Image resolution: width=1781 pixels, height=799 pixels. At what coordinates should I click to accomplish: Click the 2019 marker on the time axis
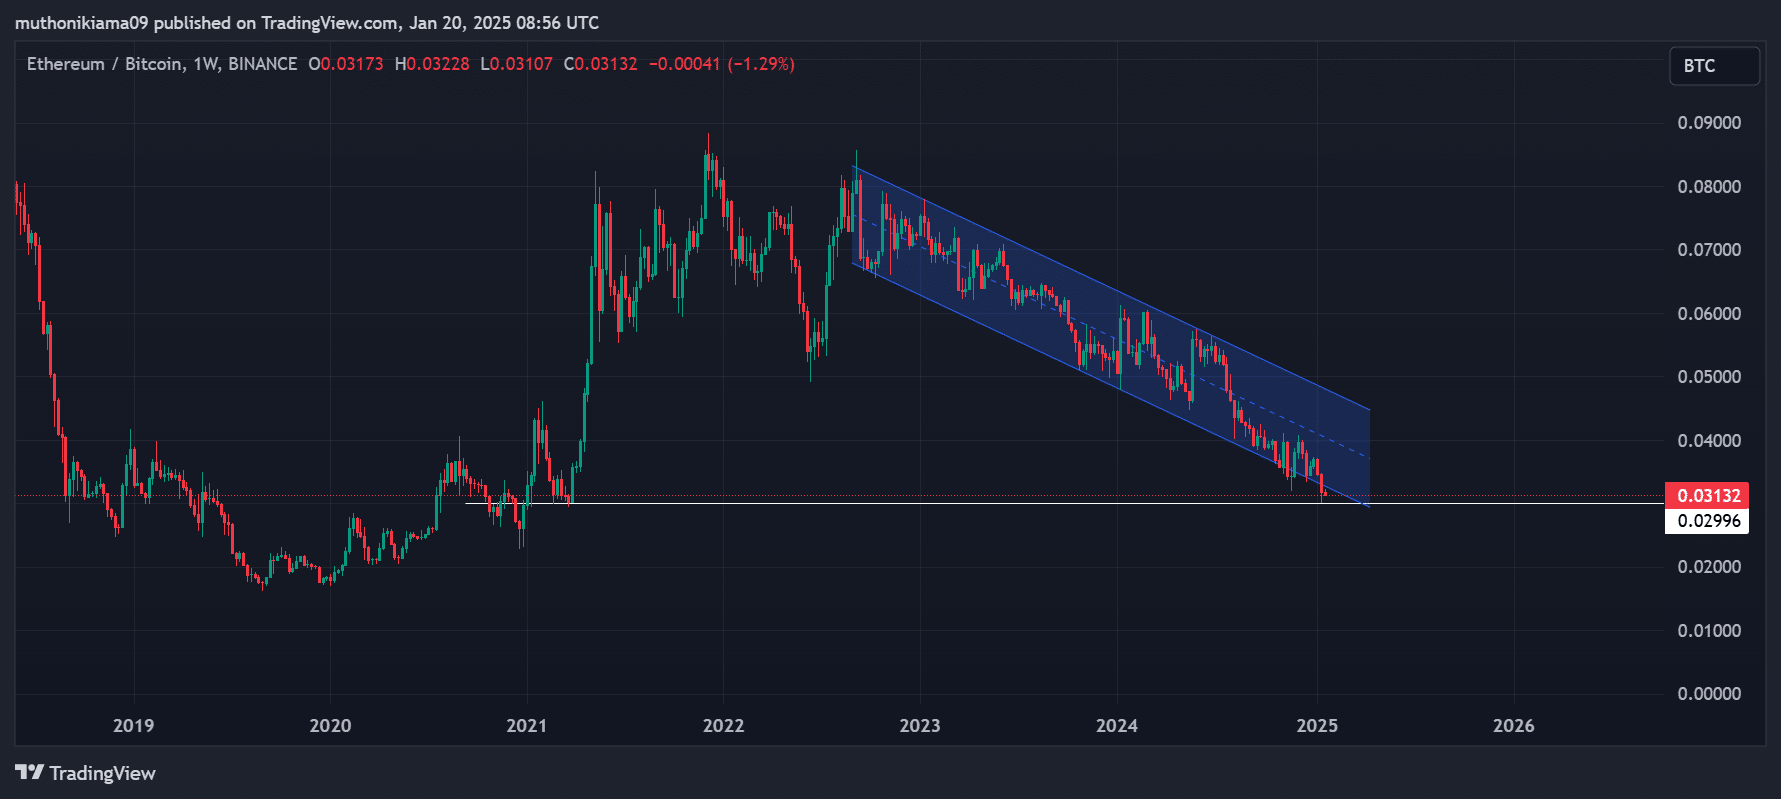133,726
